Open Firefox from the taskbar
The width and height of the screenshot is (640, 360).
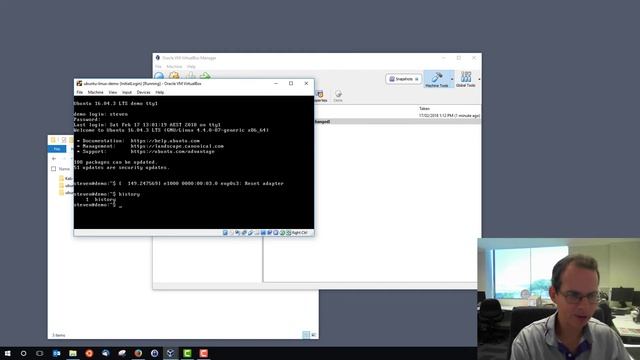(138, 353)
